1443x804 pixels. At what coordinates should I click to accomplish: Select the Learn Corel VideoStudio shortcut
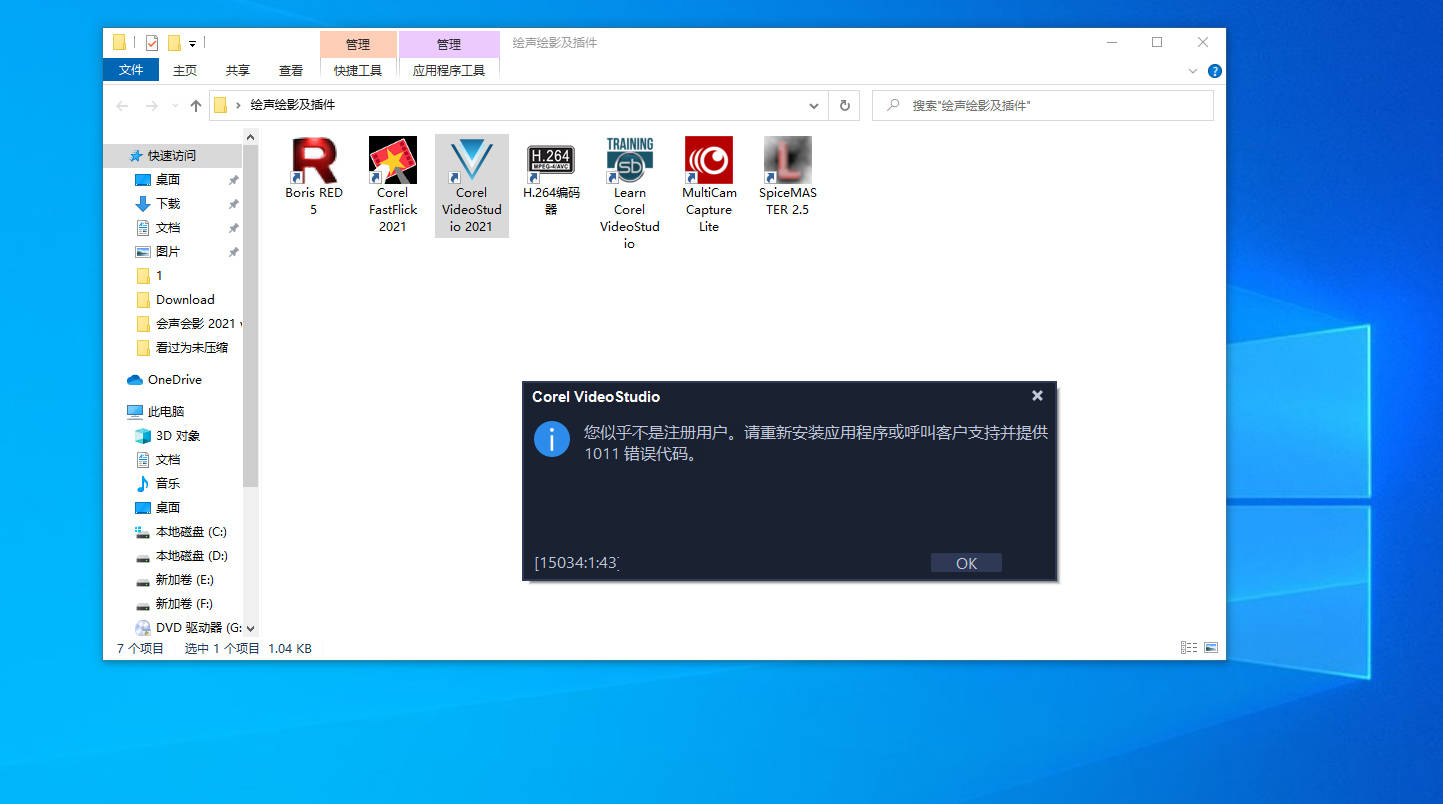click(x=630, y=194)
